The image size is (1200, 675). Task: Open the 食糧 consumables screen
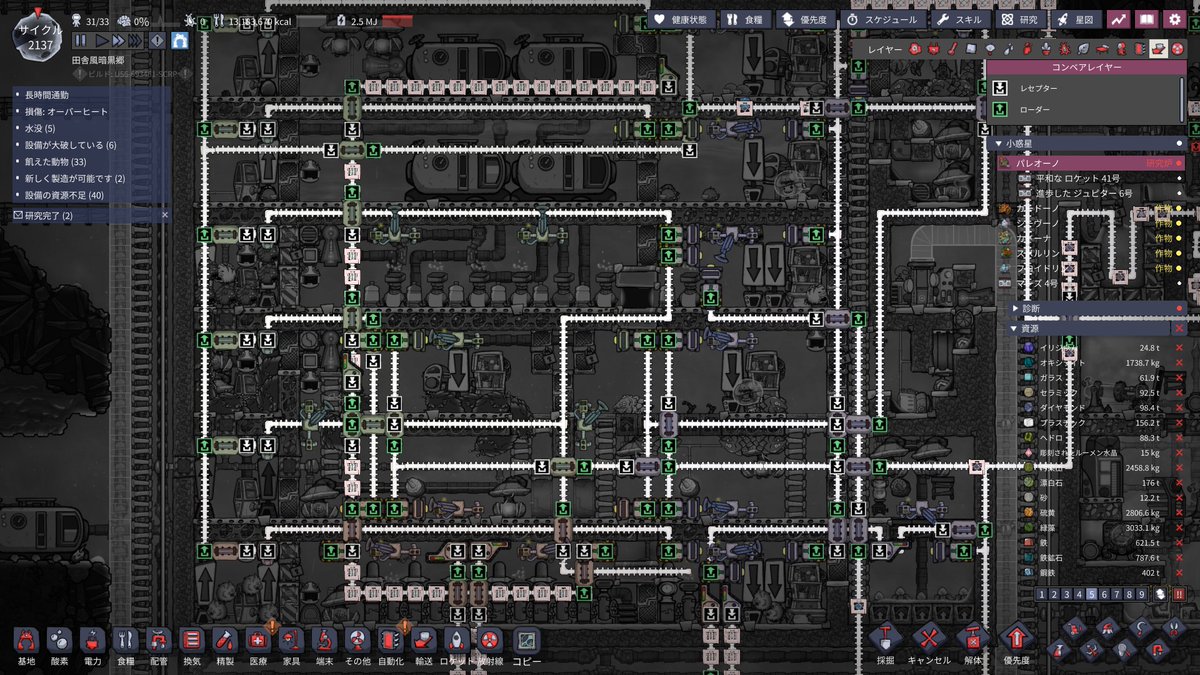click(745, 19)
